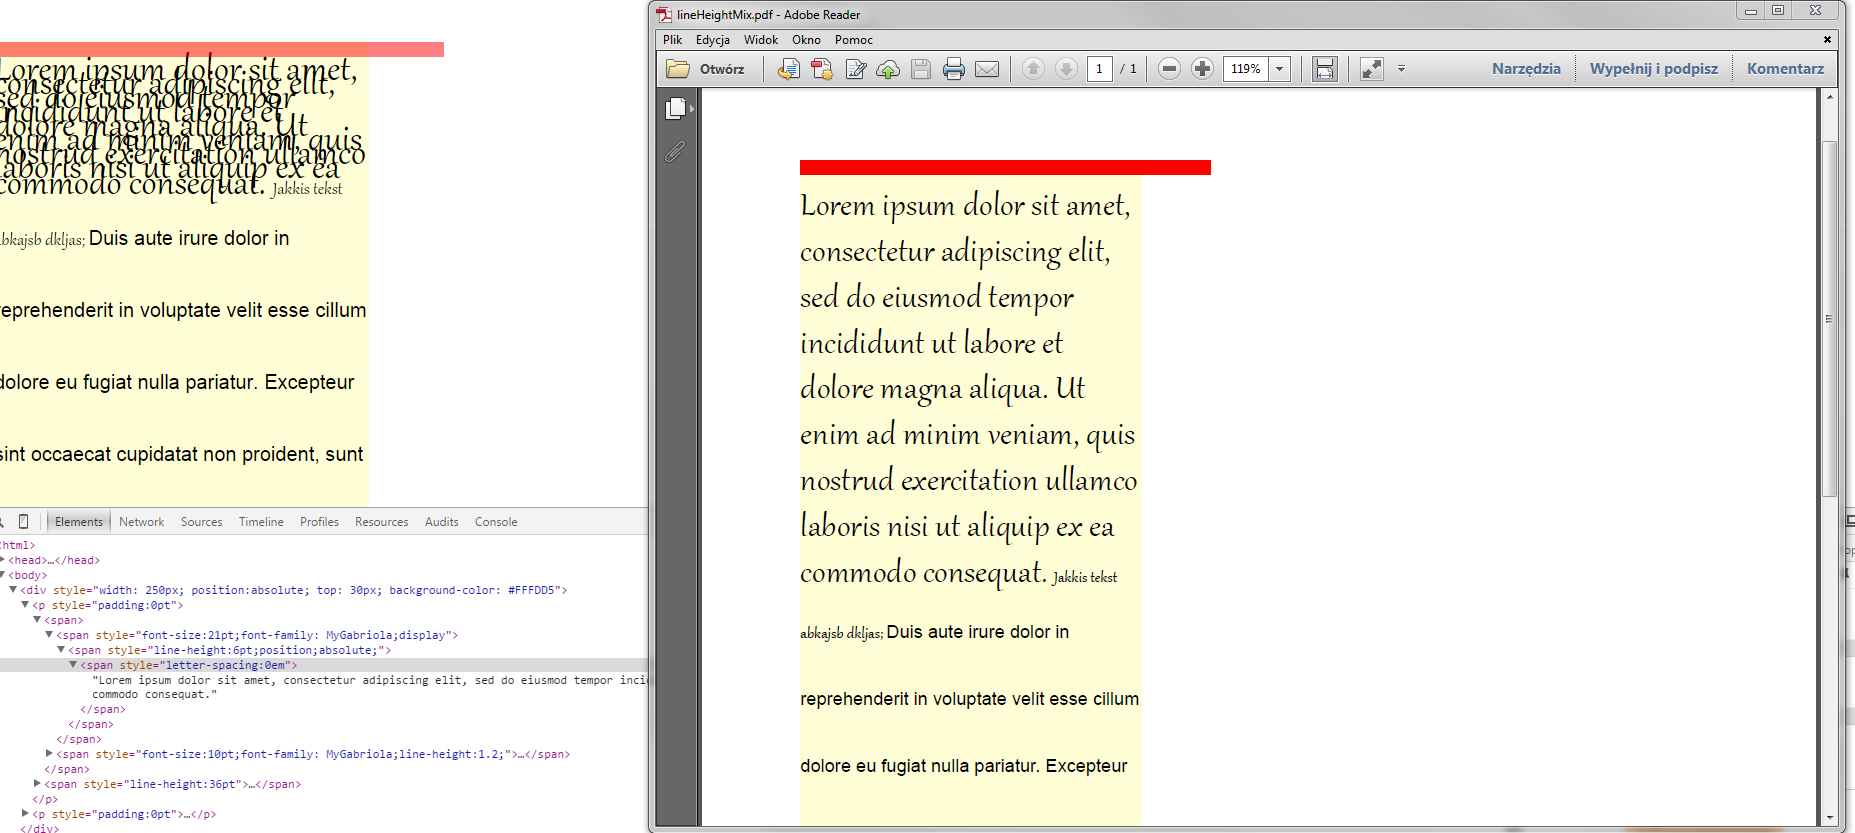1855x833 pixels.
Task: Open the Page Thumbnails panel icon
Action: point(676,108)
